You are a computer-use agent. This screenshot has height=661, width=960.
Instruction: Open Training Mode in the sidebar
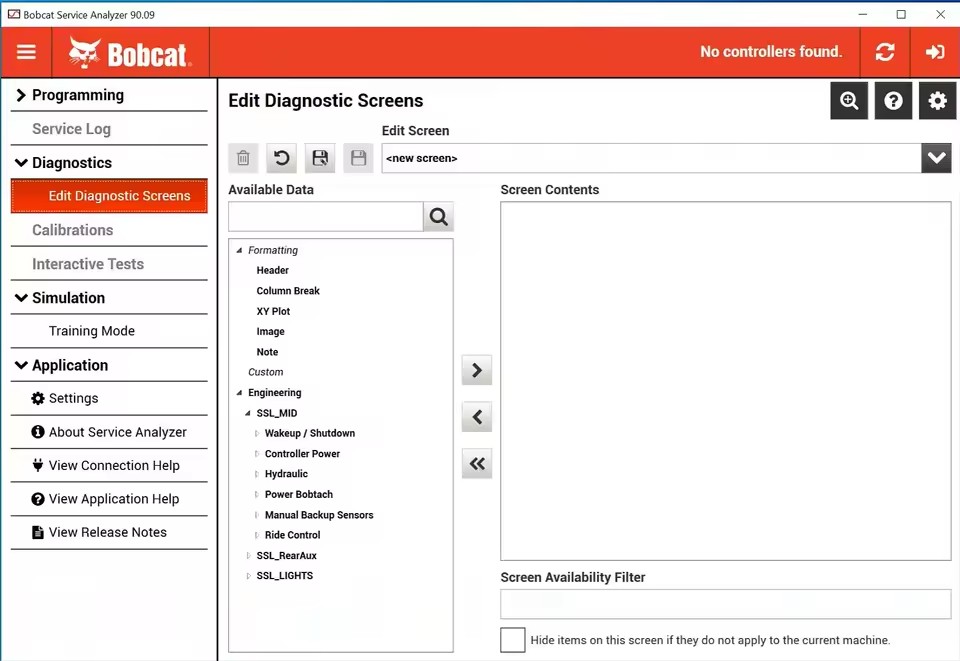pos(92,331)
